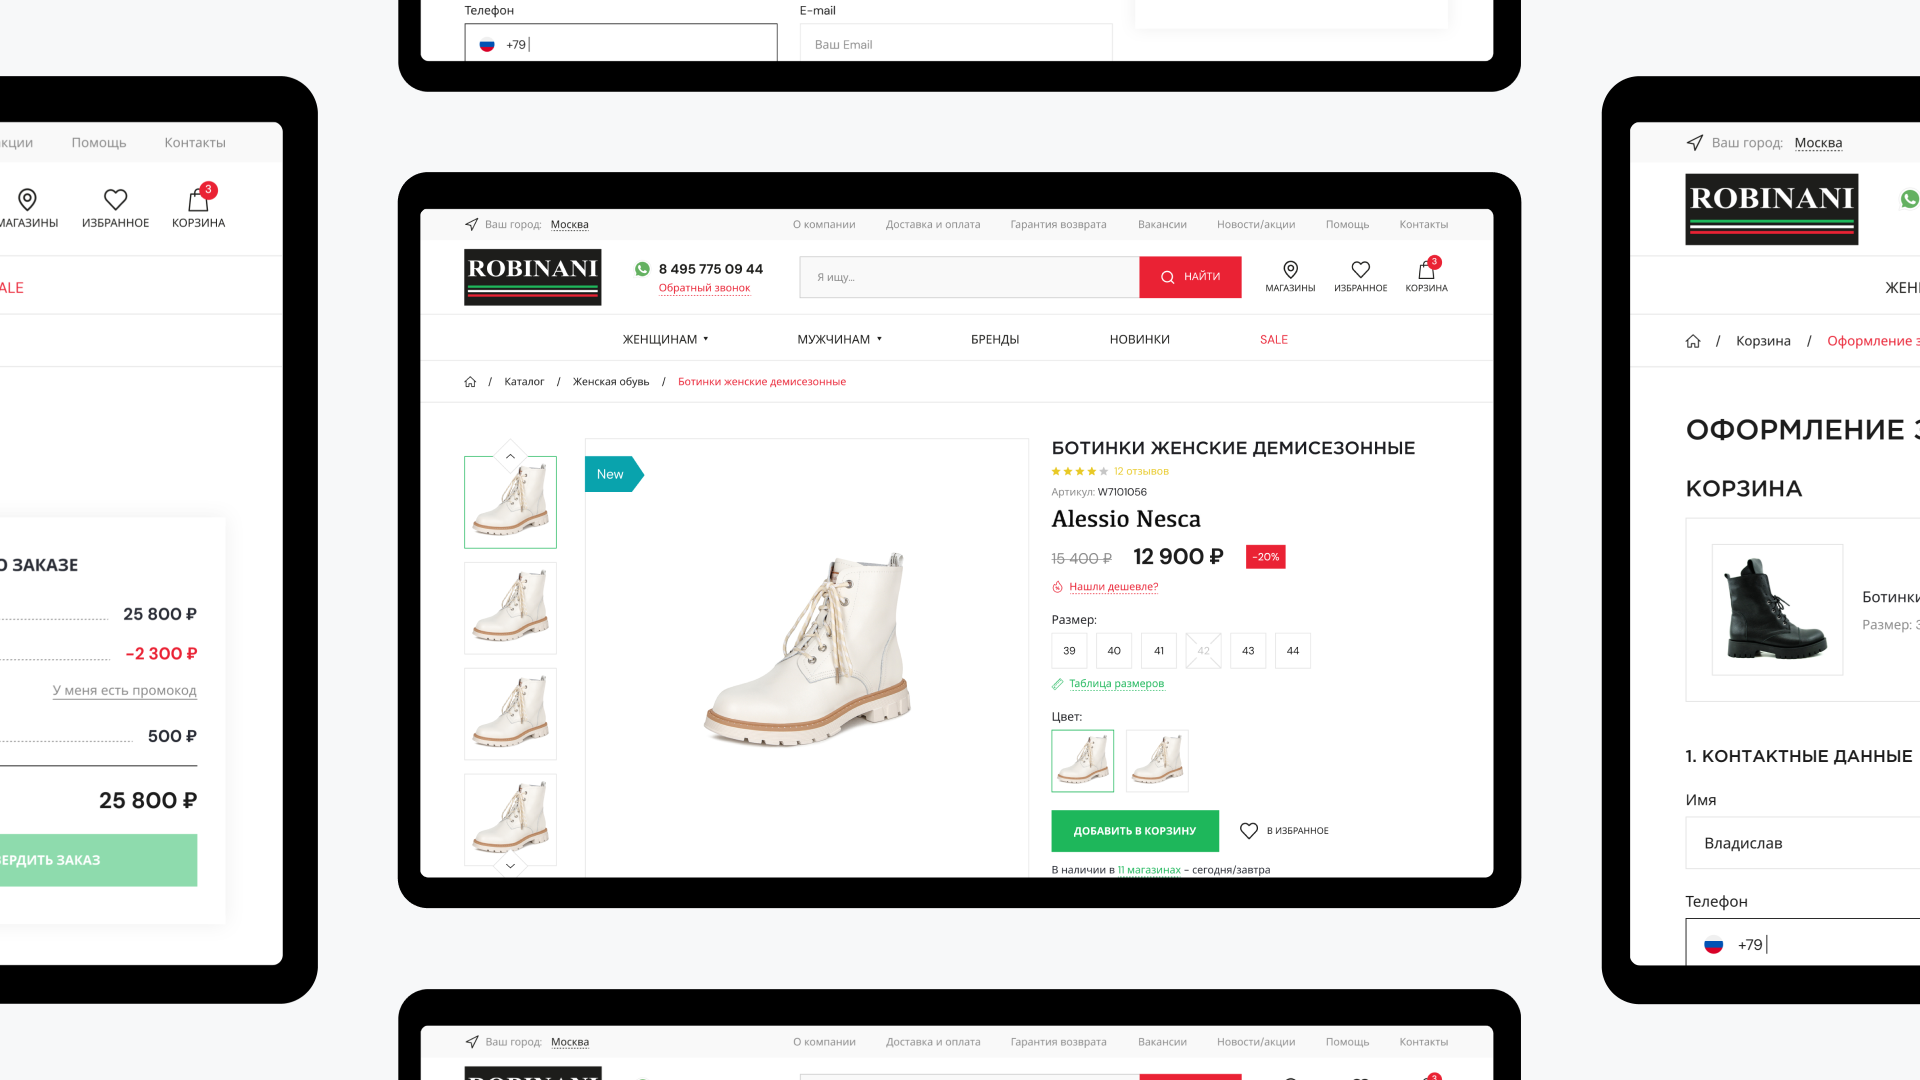
Task: Pick the second color variant swatch
Action: point(1157,761)
